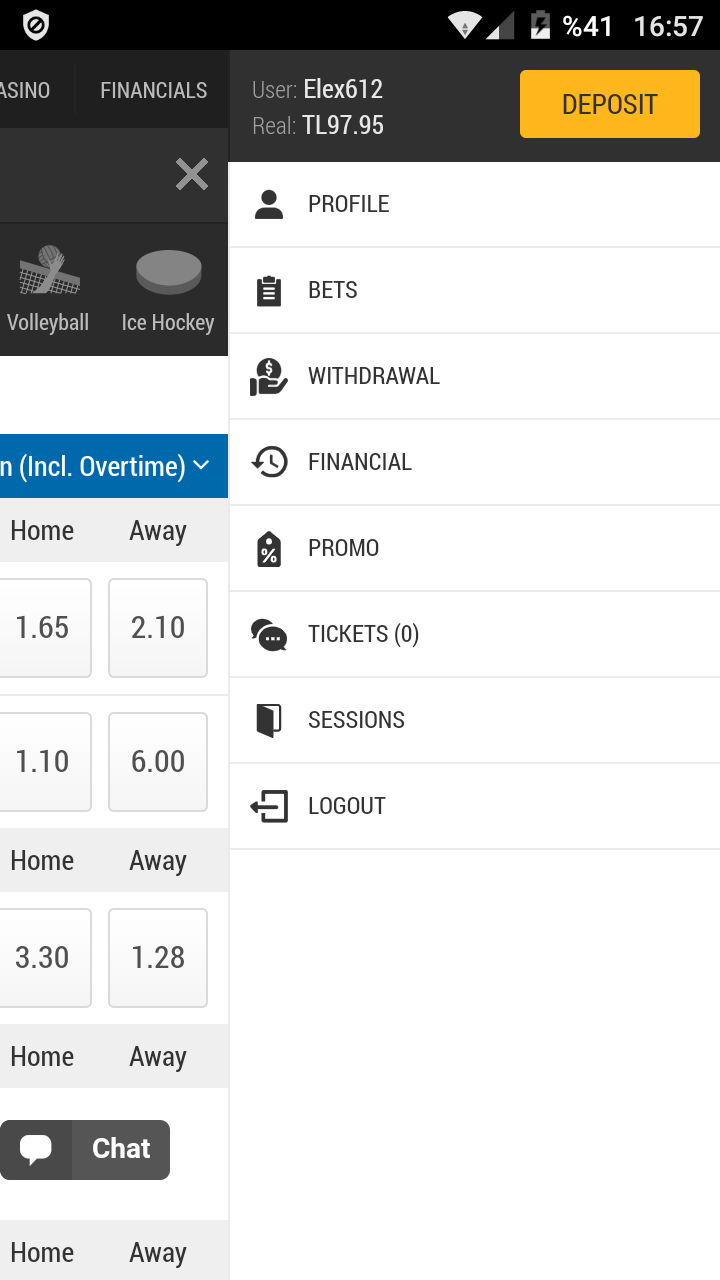This screenshot has width=720, height=1280.
Task: Tap the Financial history clock icon
Action: 269,462
